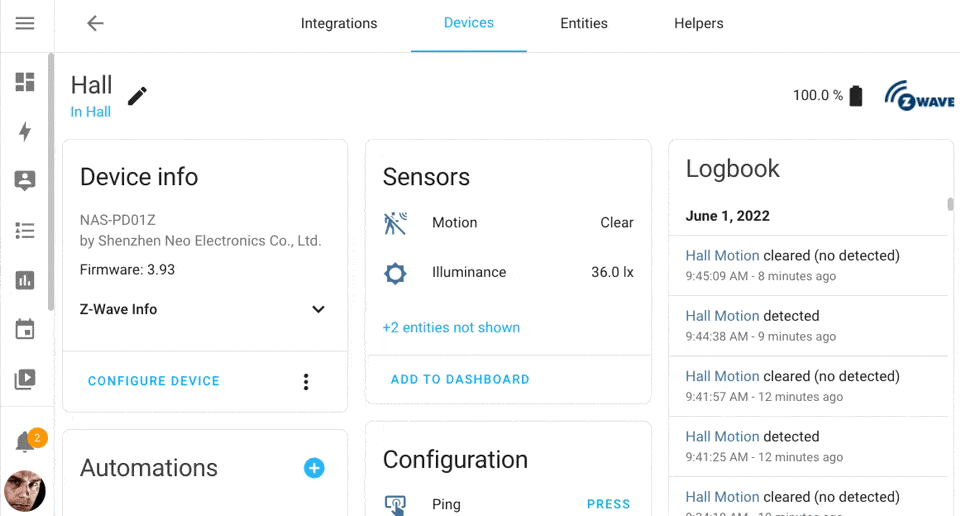Image resolution: width=960 pixels, height=516 pixels.
Task: Click ADD TO DASHBOARD button
Action: [460, 380]
